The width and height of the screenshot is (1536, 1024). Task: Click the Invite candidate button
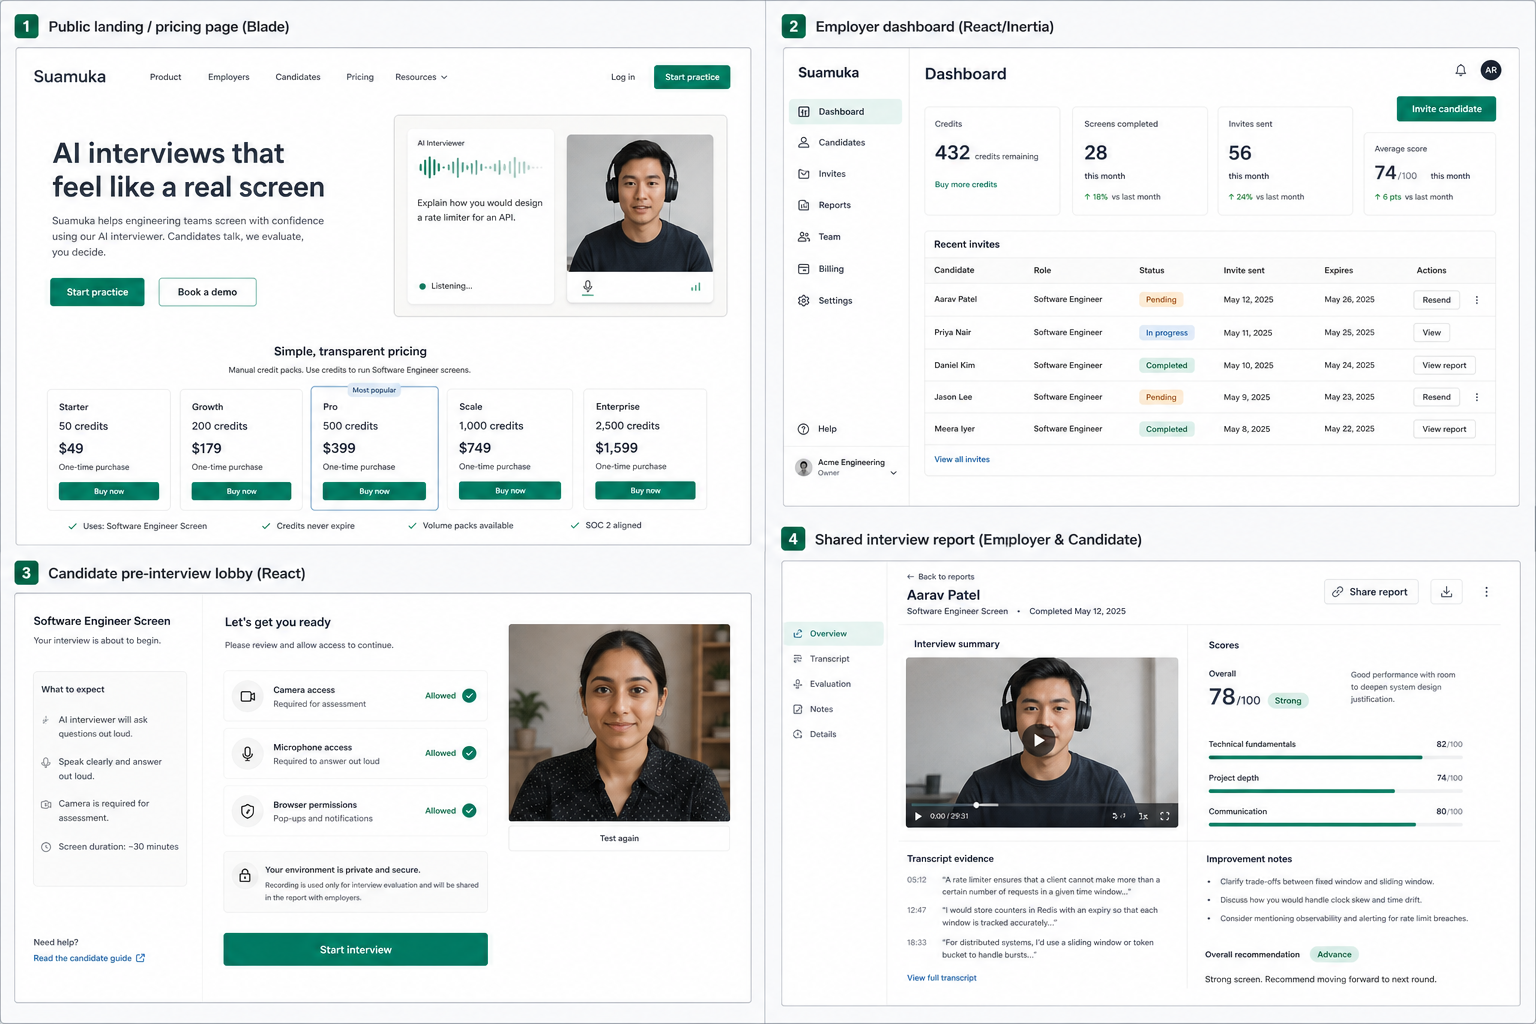[1446, 109]
